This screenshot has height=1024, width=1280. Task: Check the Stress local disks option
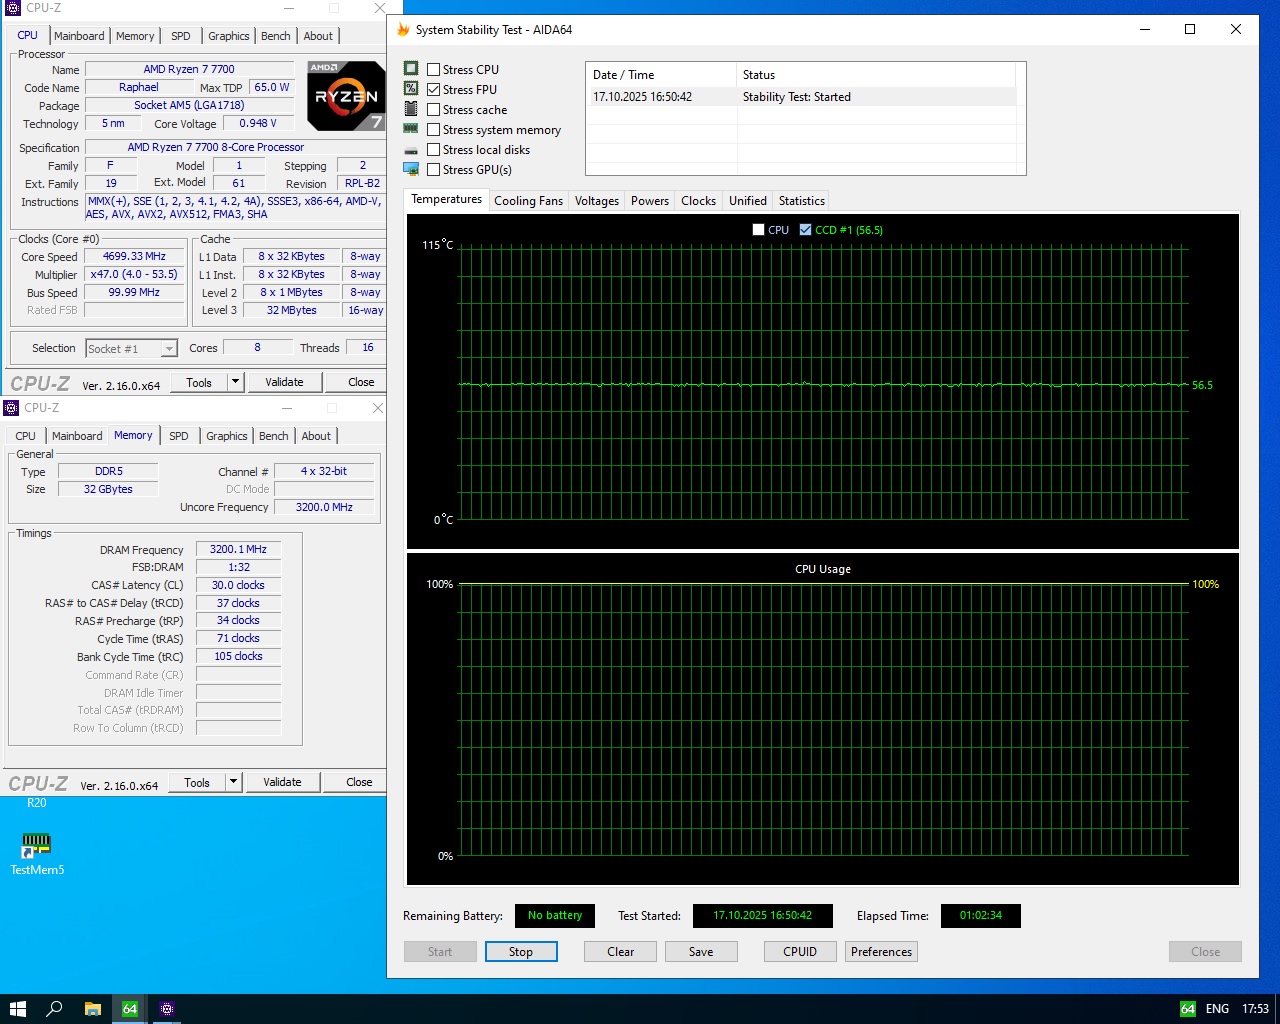click(434, 150)
